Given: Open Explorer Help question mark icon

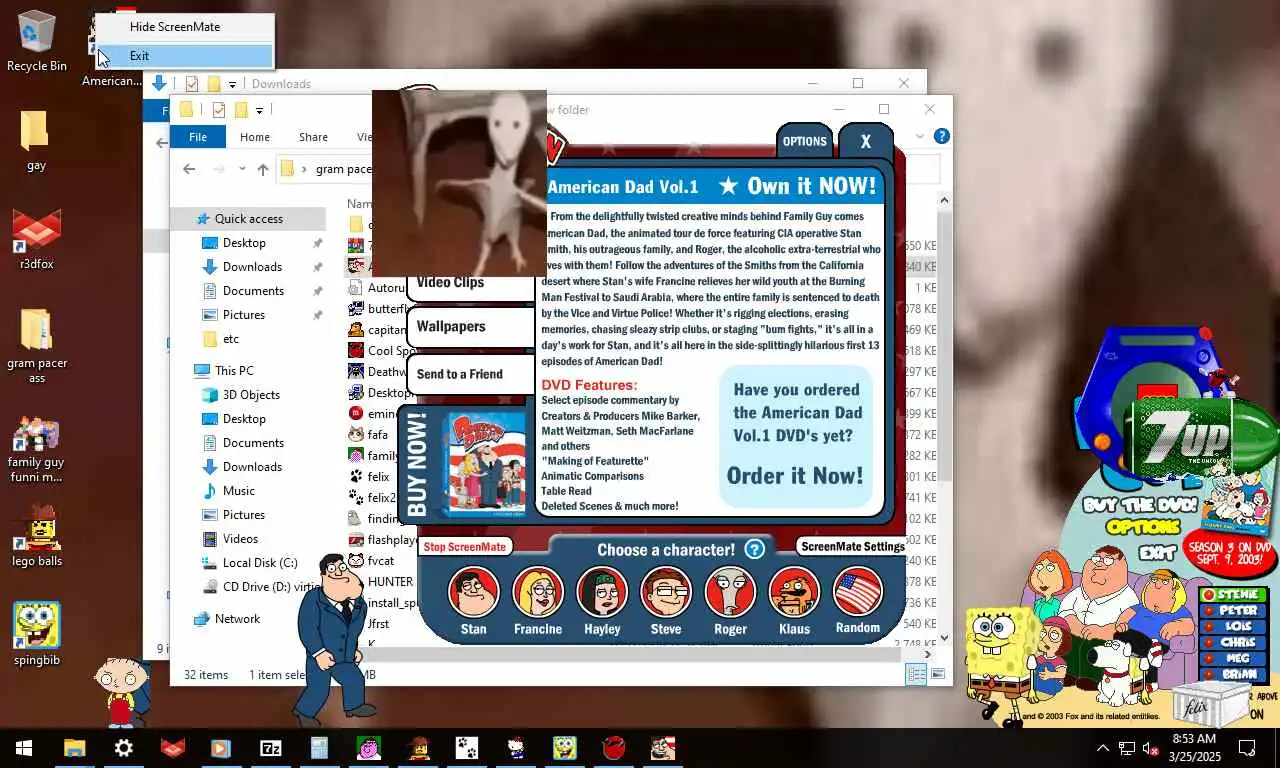Looking at the screenshot, I should (941, 136).
